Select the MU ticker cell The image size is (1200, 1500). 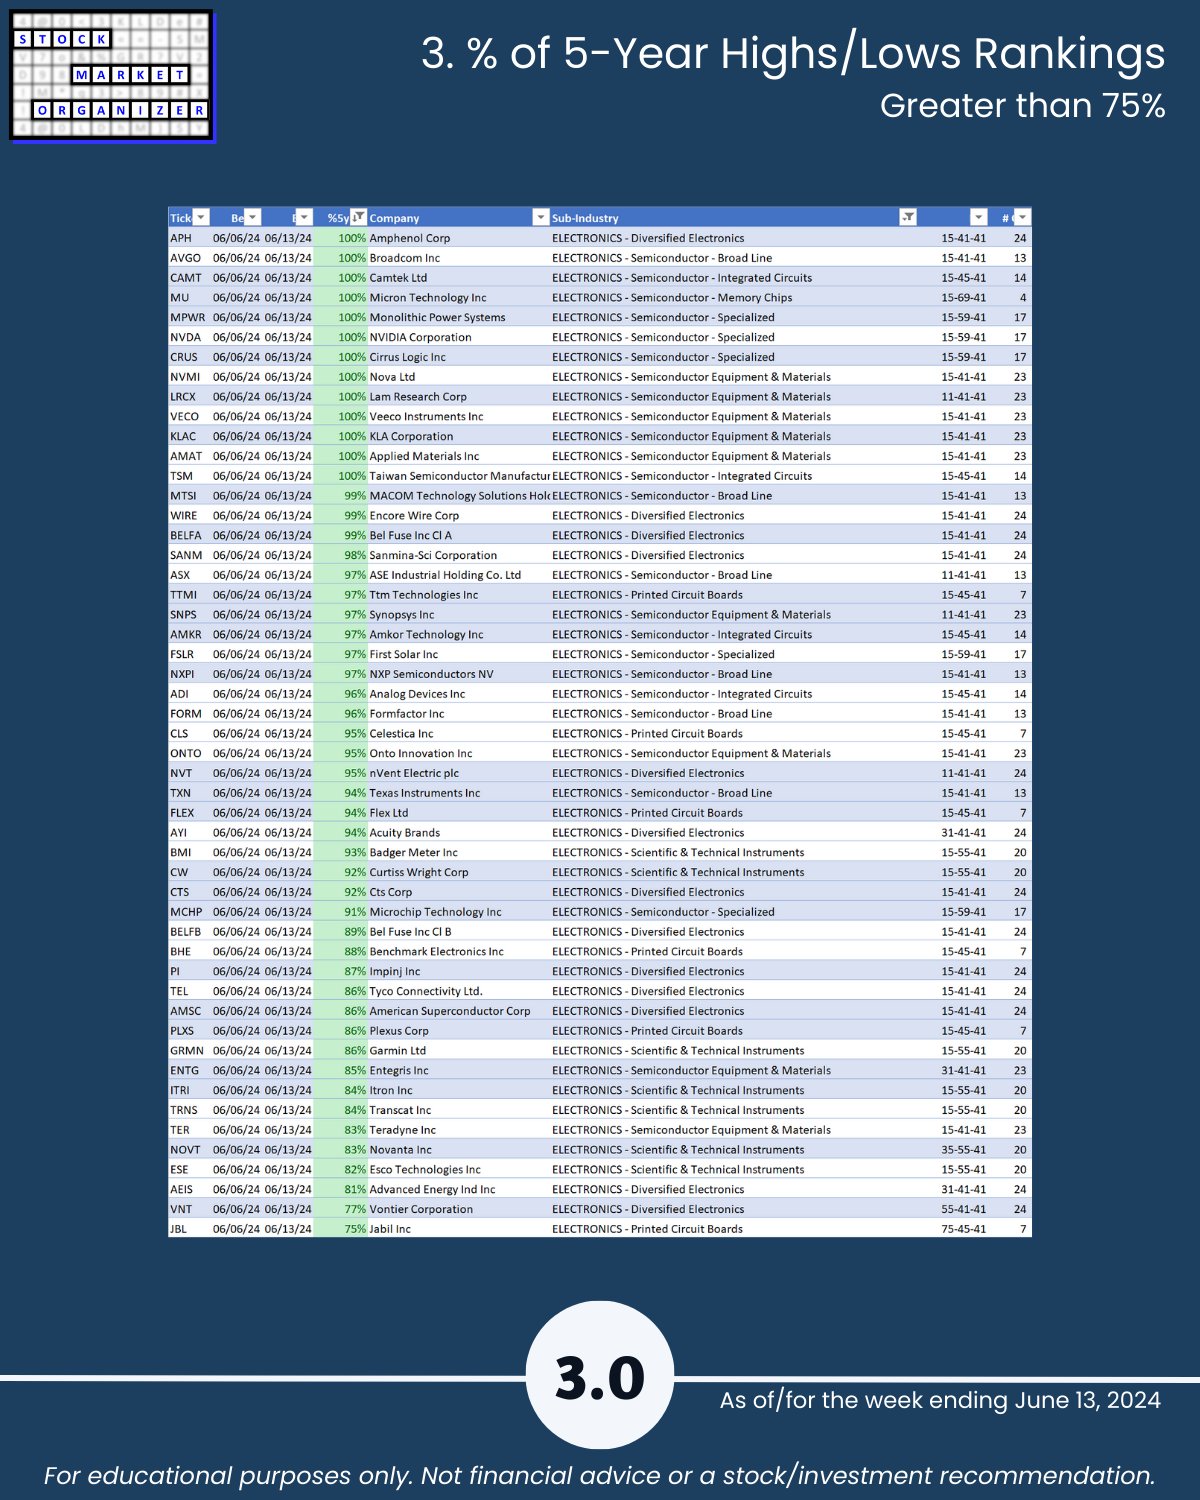tap(179, 297)
